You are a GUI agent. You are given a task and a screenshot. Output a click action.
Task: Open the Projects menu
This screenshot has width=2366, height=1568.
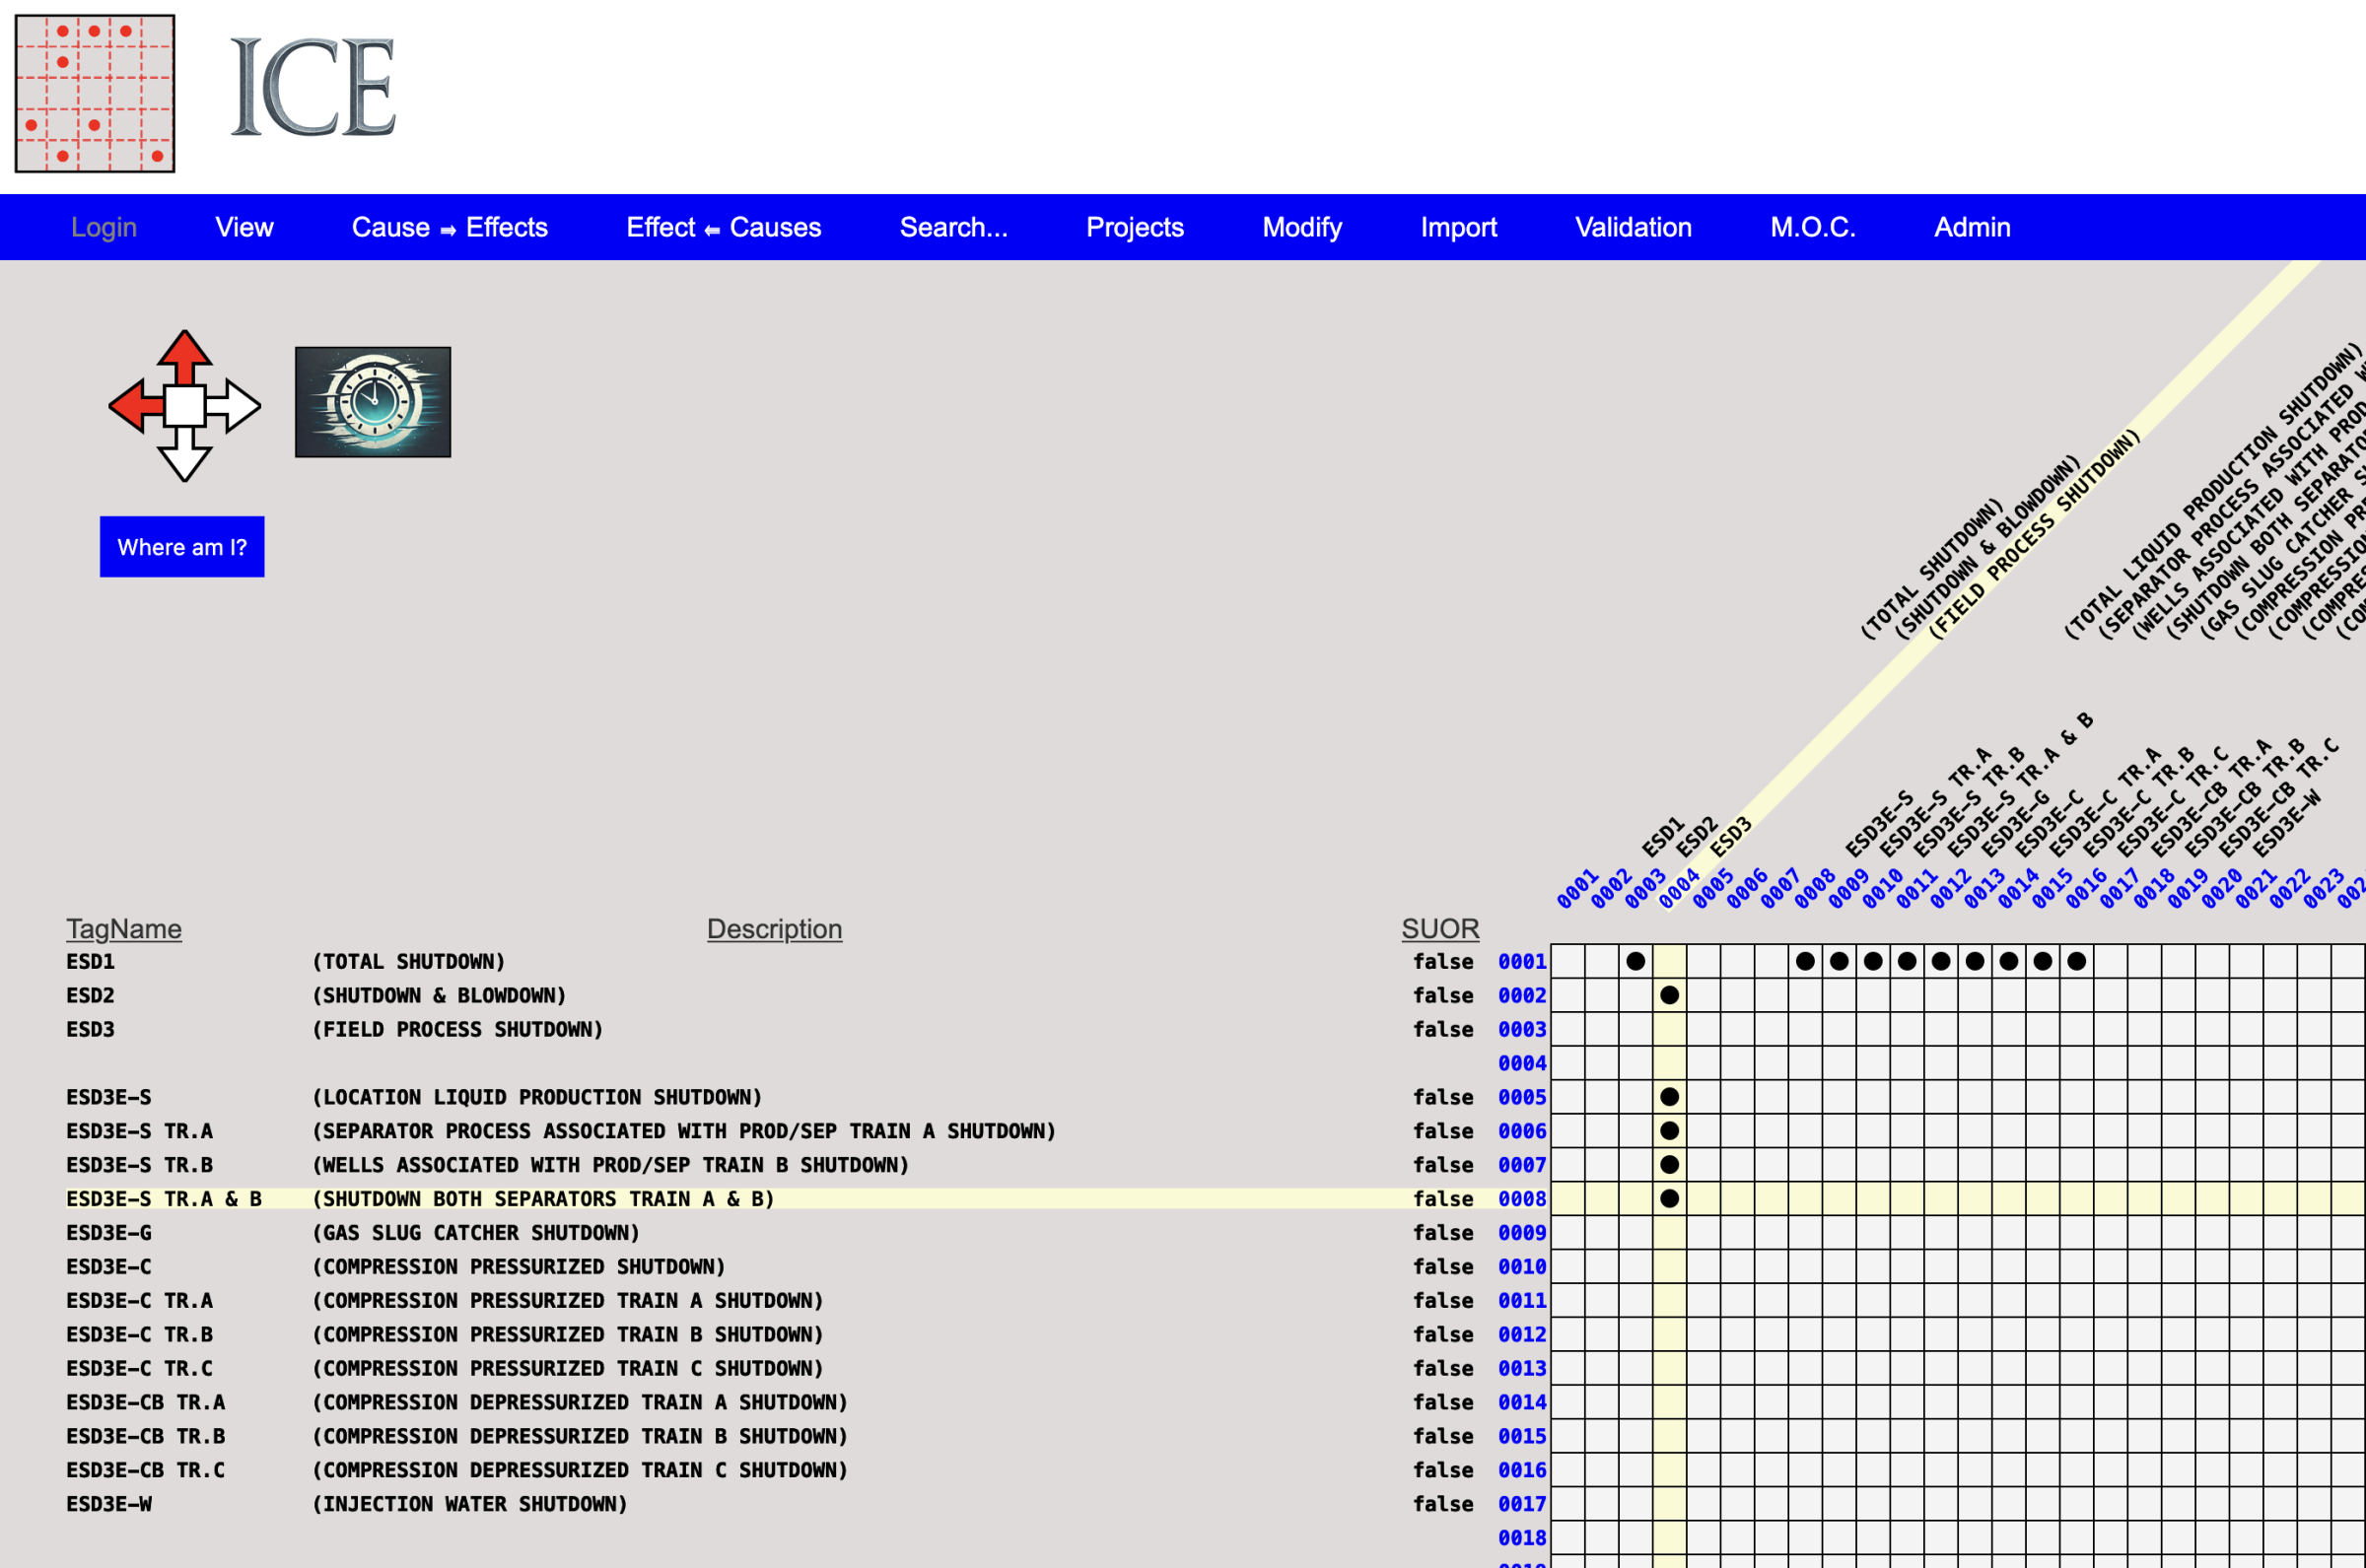tap(1134, 227)
